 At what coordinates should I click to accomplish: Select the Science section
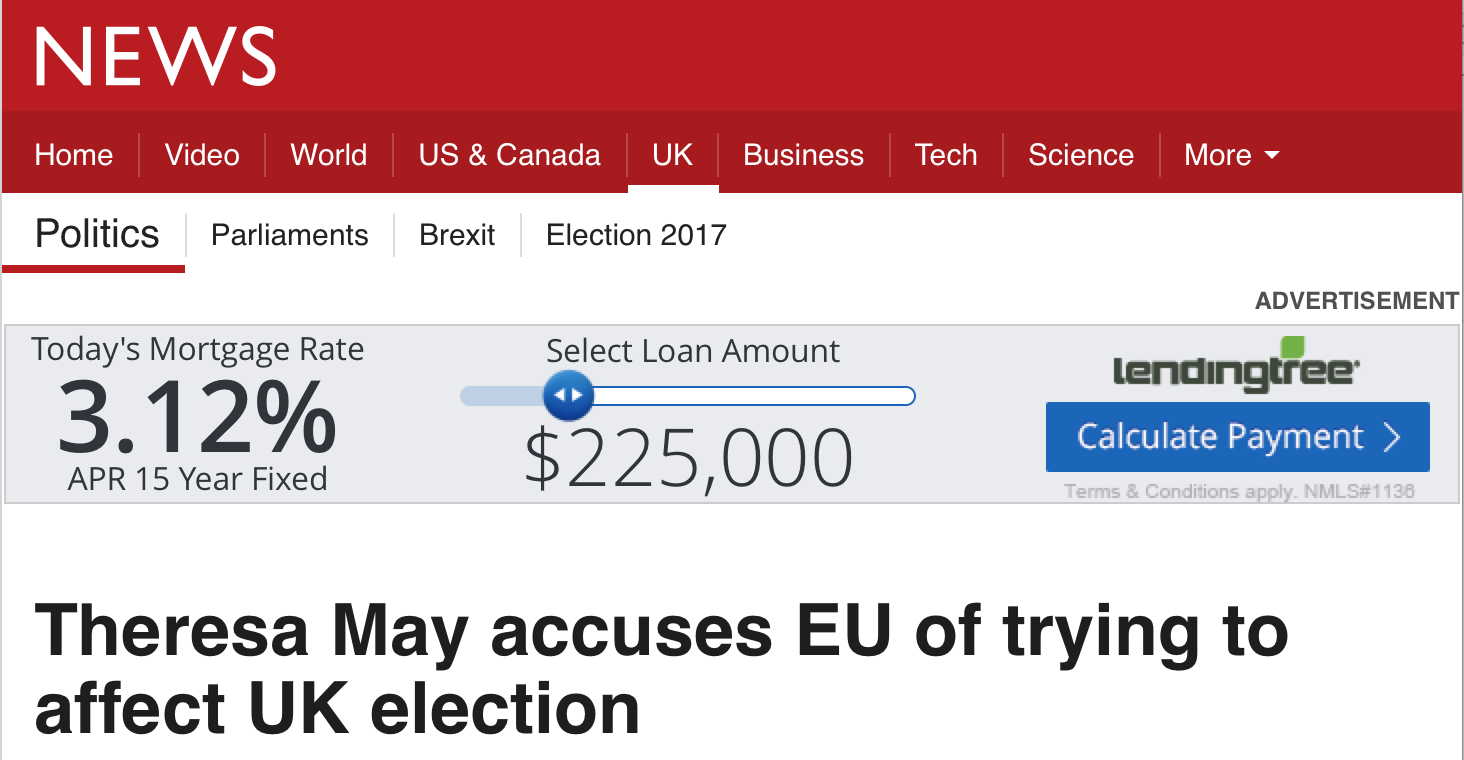click(x=1080, y=155)
